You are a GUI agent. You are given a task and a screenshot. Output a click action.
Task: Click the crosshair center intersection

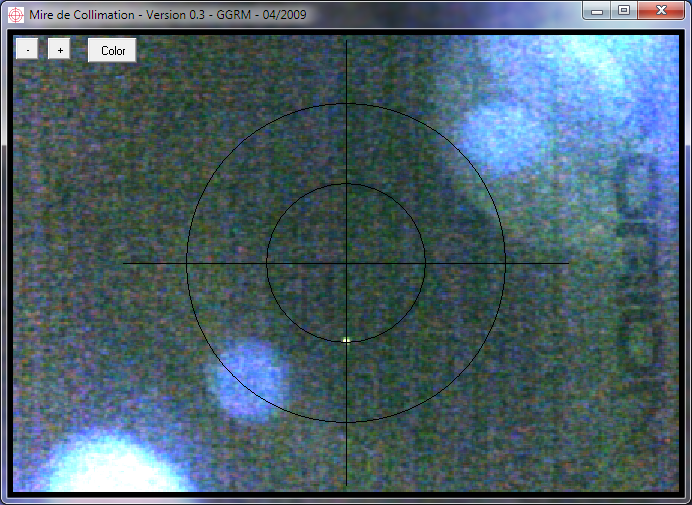[346, 263]
